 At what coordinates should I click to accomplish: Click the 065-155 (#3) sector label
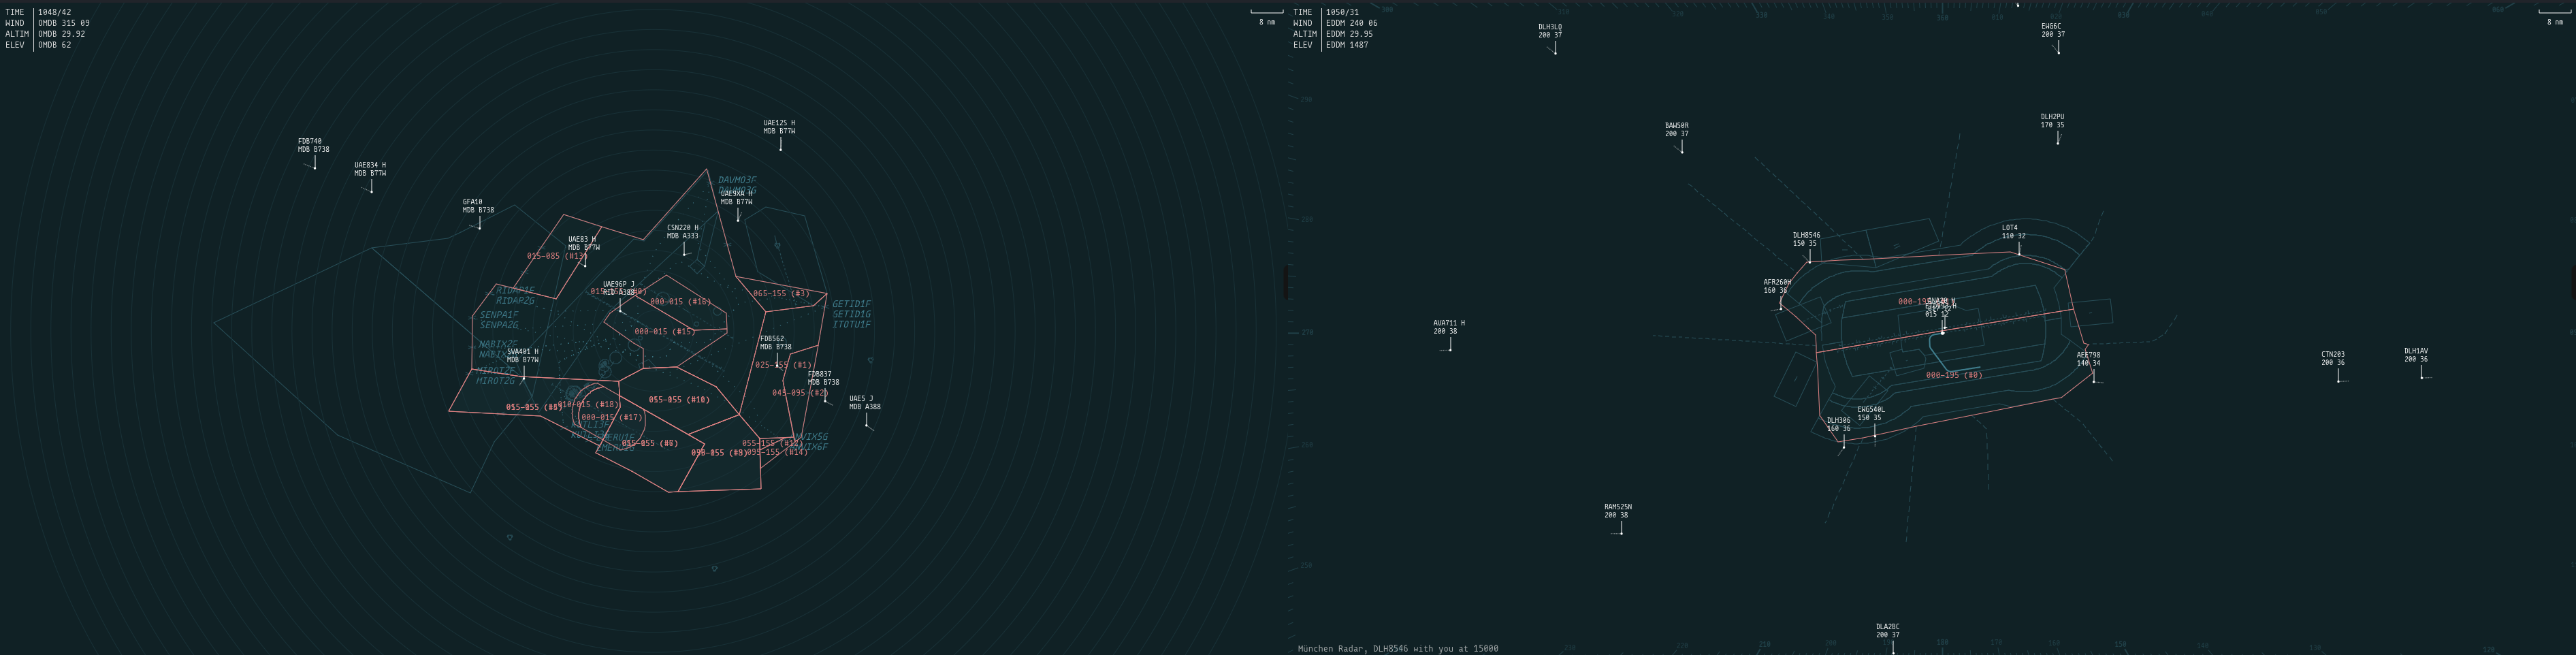click(x=782, y=294)
